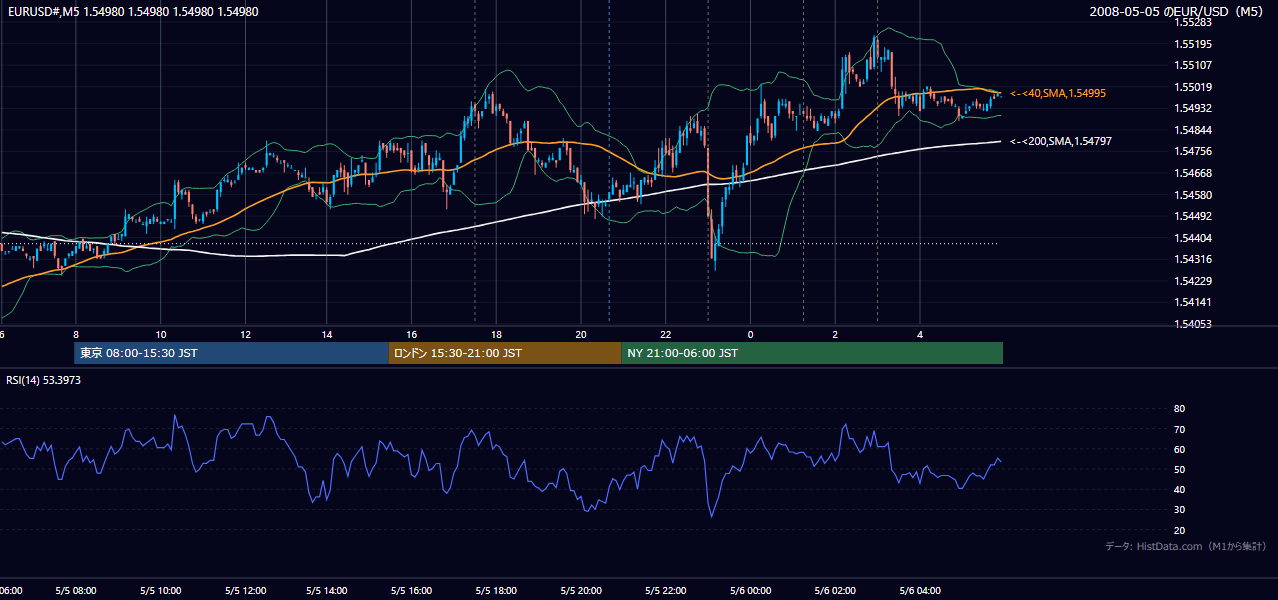Click RSI axis level 20
Viewport: 1278px width, 600px height.
pyautogui.click(x=1179, y=530)
